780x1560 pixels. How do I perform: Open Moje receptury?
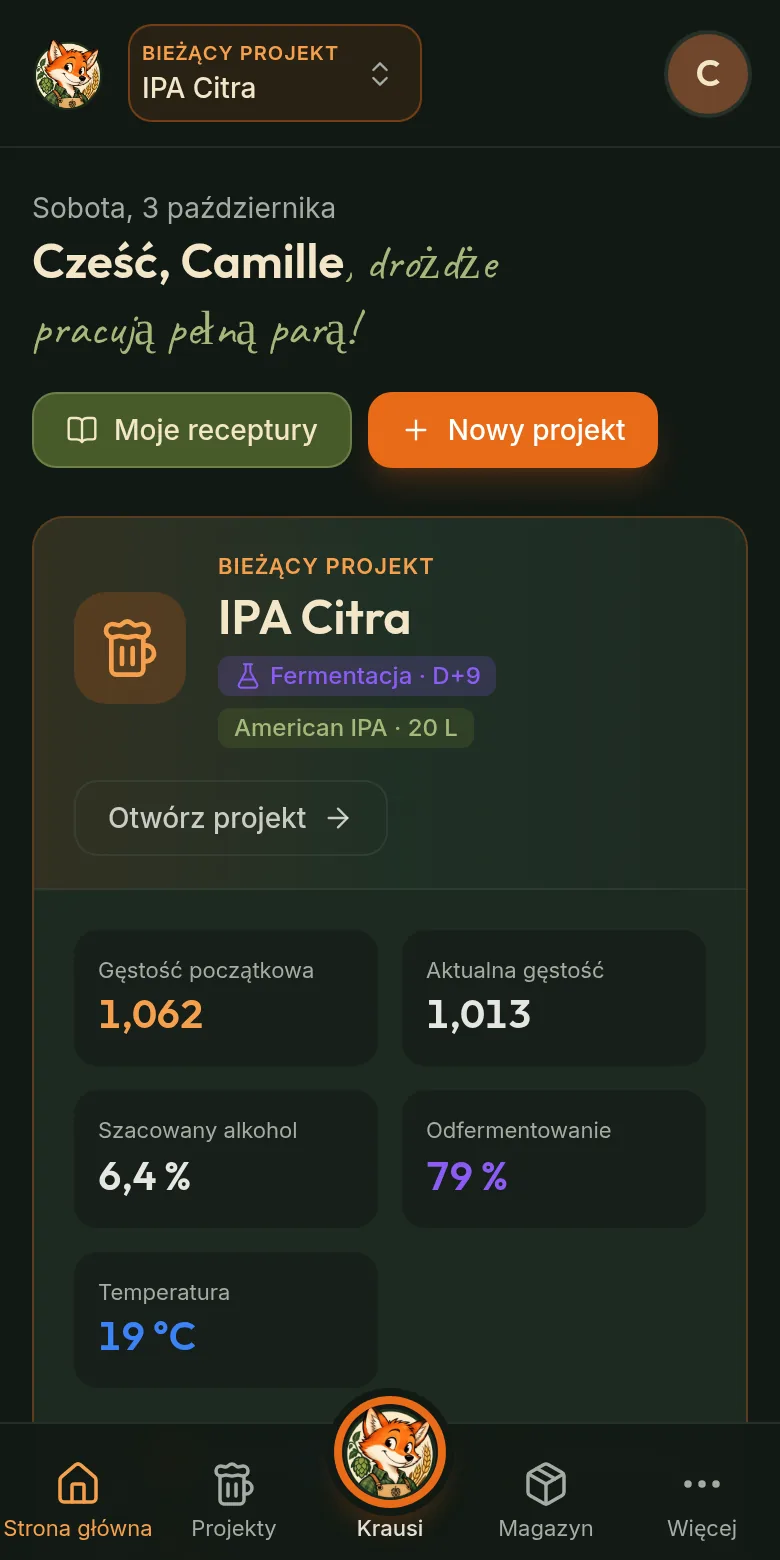(x=192, y=430)
